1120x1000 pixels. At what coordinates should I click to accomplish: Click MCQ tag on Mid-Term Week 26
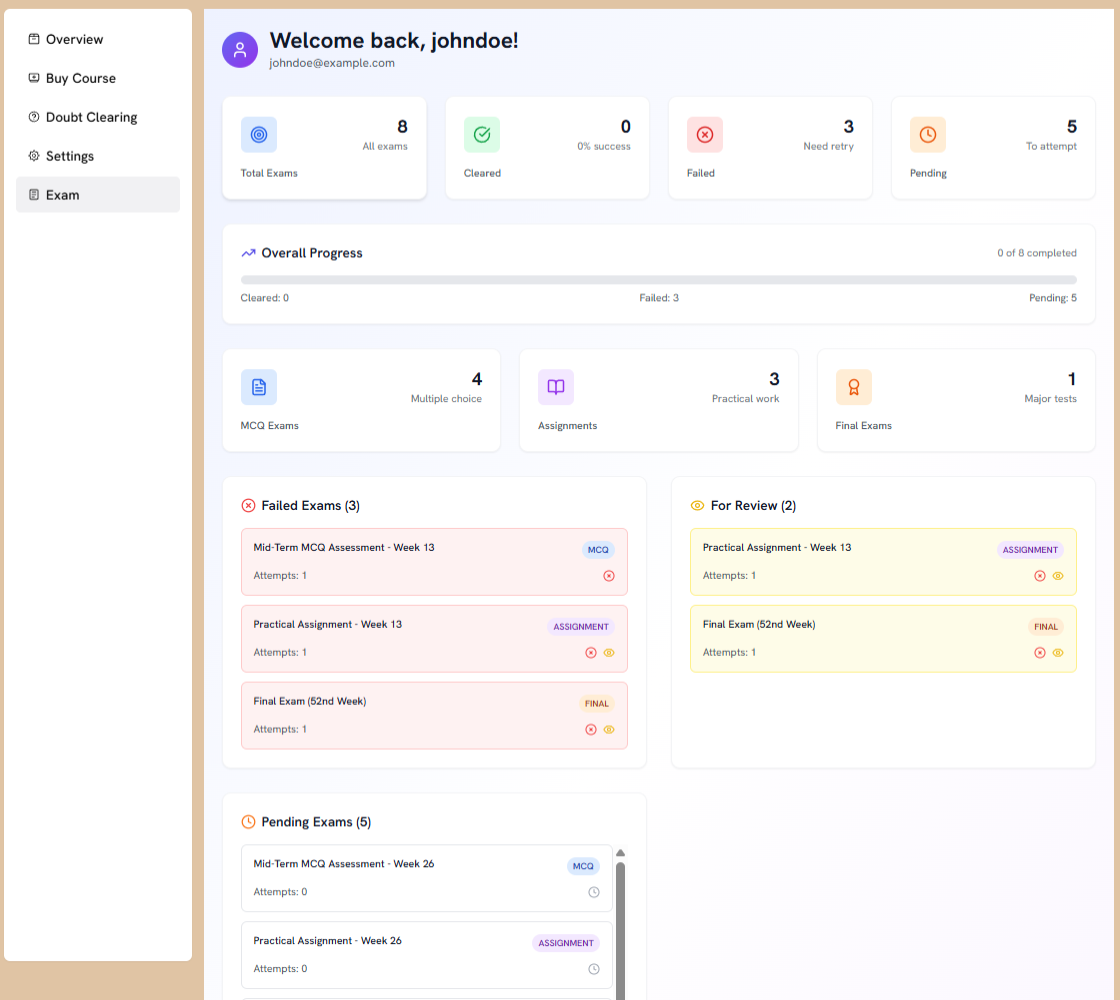point(583,866)
